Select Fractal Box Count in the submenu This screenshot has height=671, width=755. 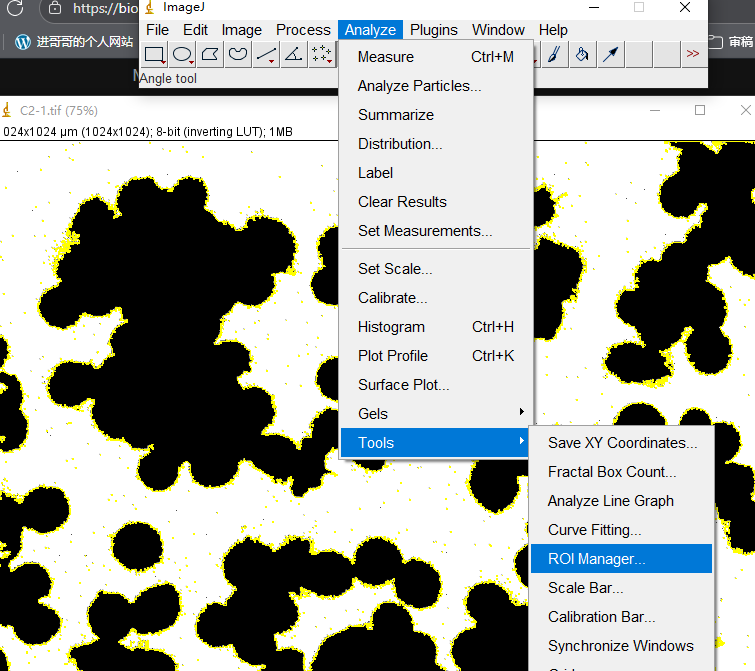click(612, 472)
